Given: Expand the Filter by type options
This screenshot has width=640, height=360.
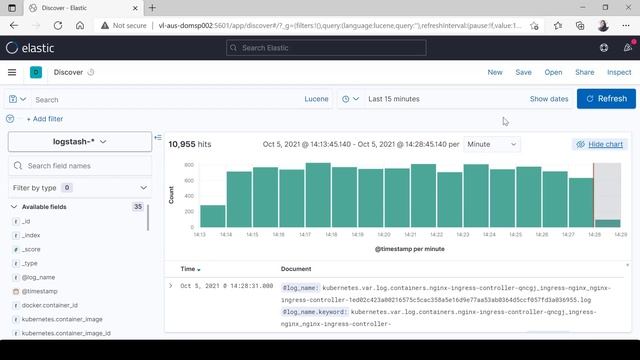Looking at the screenshot, I should tap(80, 188).
